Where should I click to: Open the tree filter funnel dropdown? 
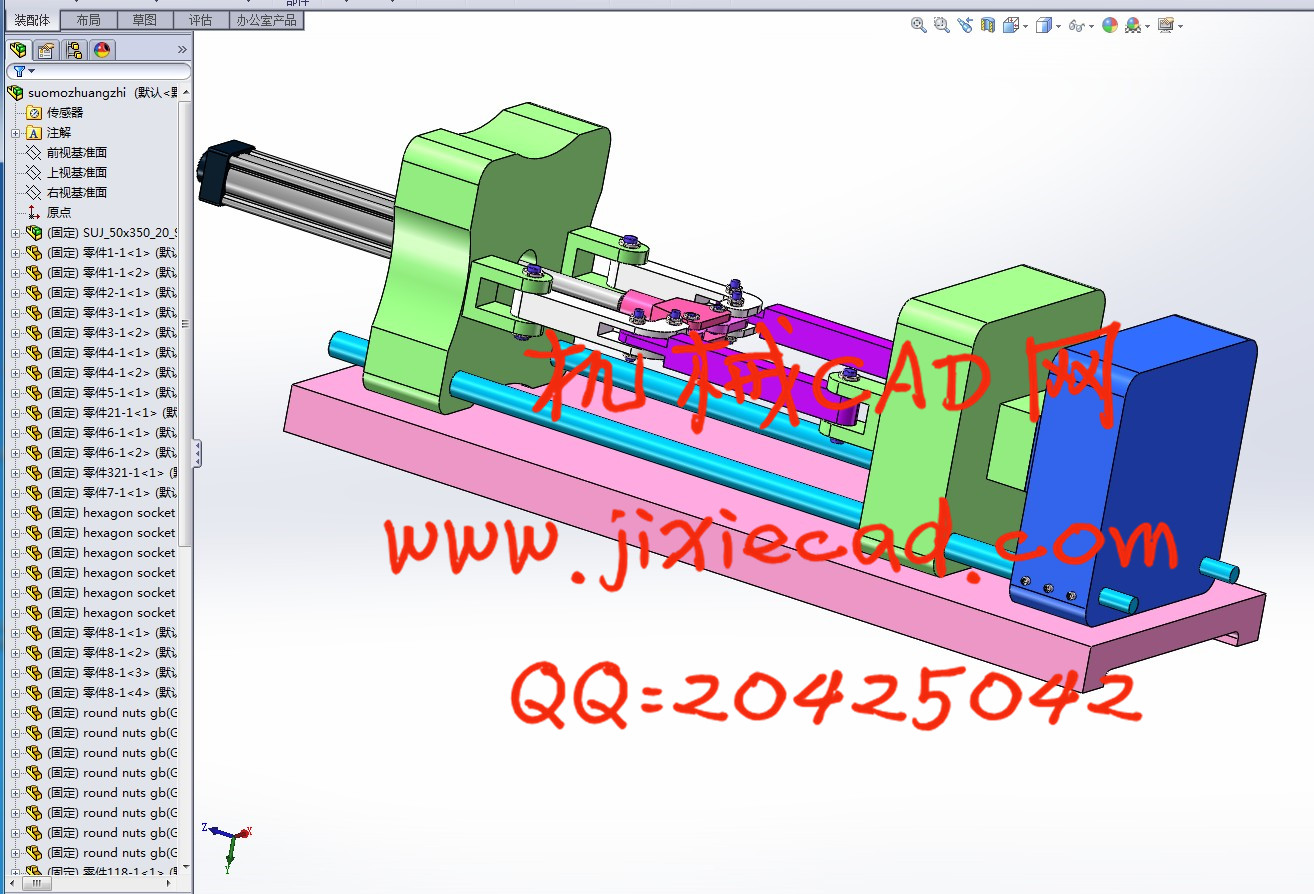(24, 71)
